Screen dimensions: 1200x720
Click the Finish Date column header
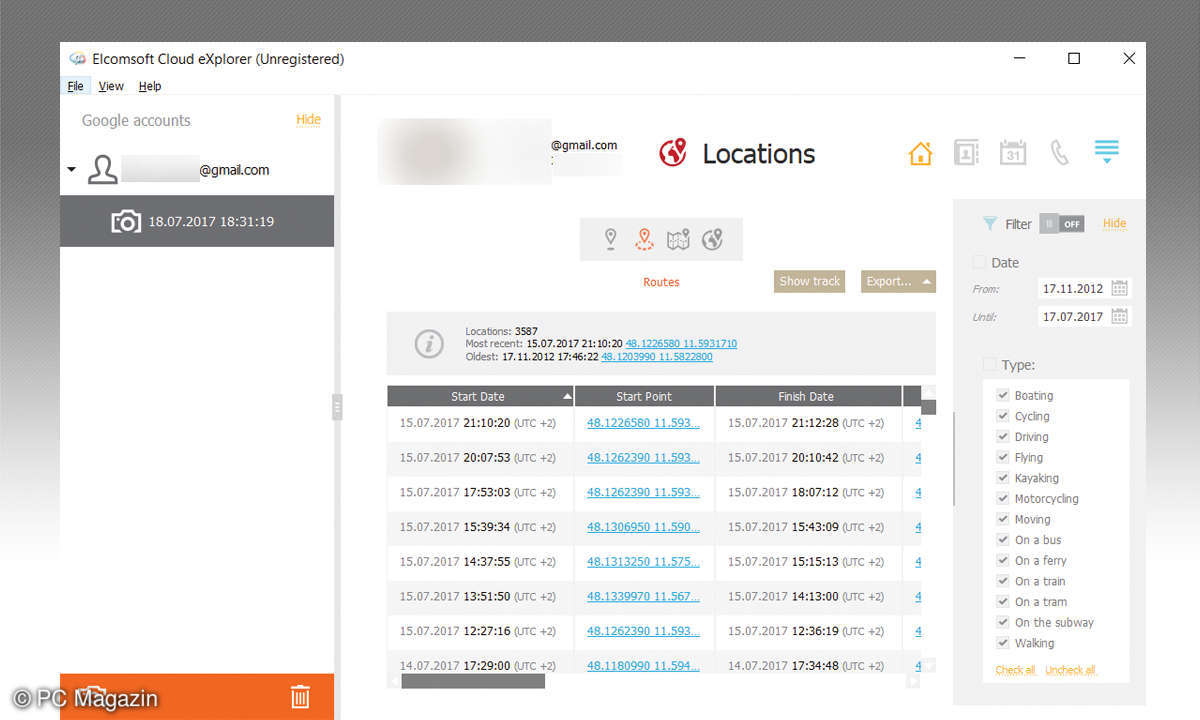(x=808, y=396)
